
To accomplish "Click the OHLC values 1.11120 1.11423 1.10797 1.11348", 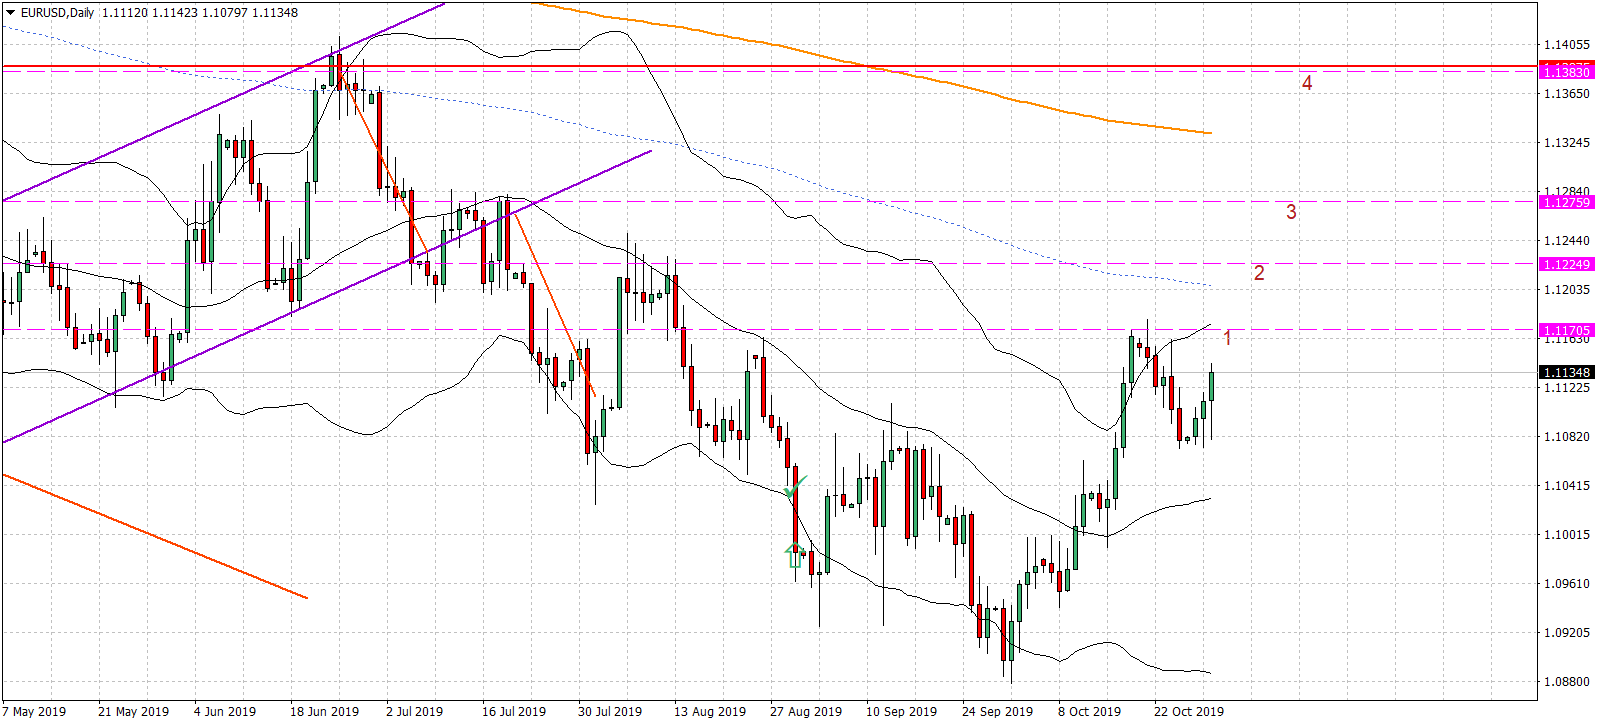I will (x=200, y=13).
